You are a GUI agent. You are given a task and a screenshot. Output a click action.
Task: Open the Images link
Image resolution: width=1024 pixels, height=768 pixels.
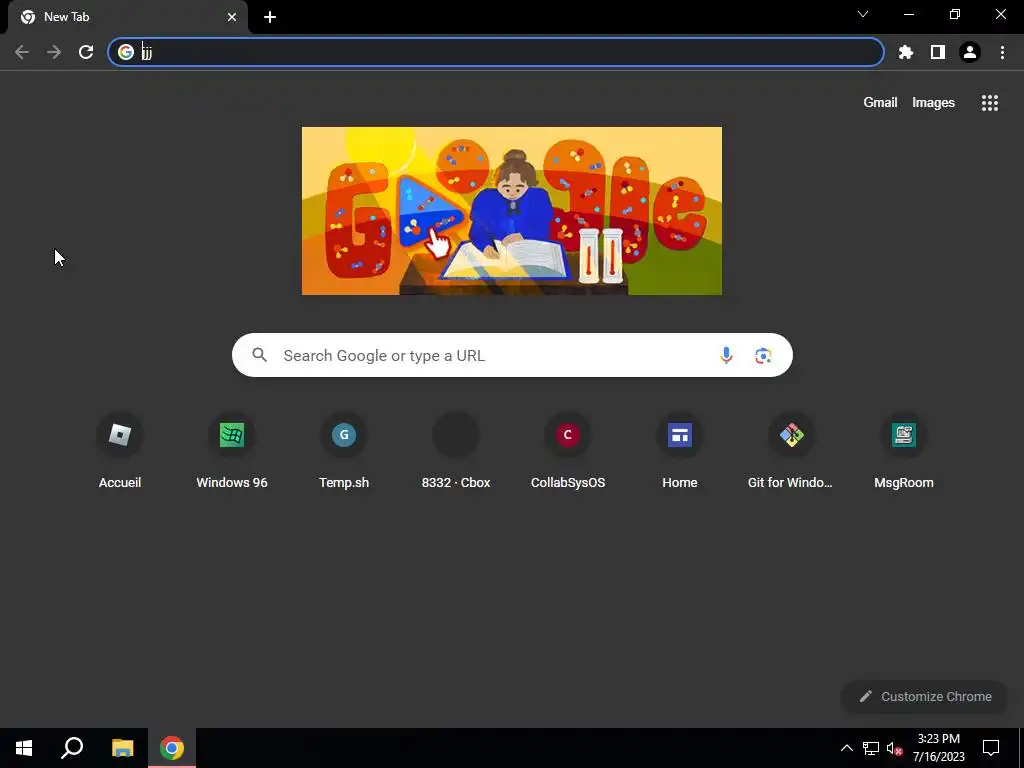pyautogui.click(x=933, y=103)
